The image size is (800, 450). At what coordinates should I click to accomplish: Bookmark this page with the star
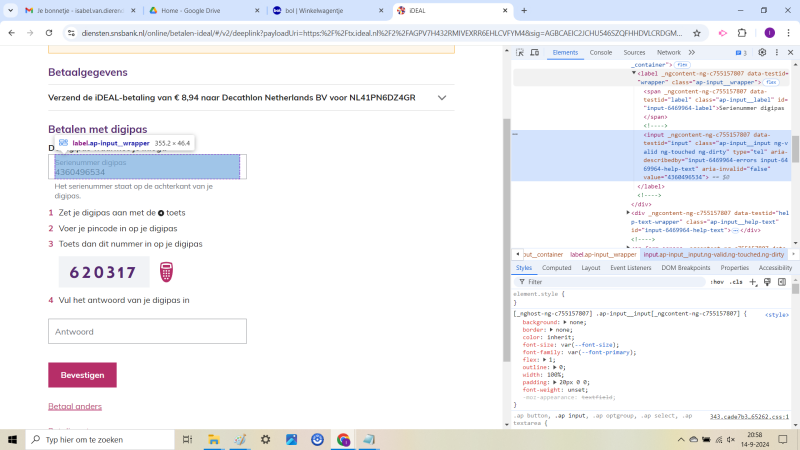click(696, 33)
